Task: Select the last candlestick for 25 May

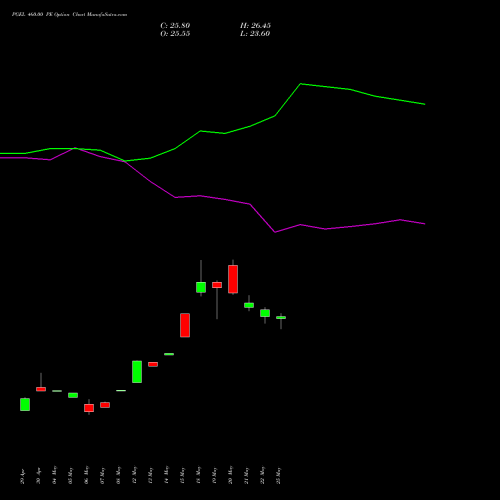Action: click(281, 318)
